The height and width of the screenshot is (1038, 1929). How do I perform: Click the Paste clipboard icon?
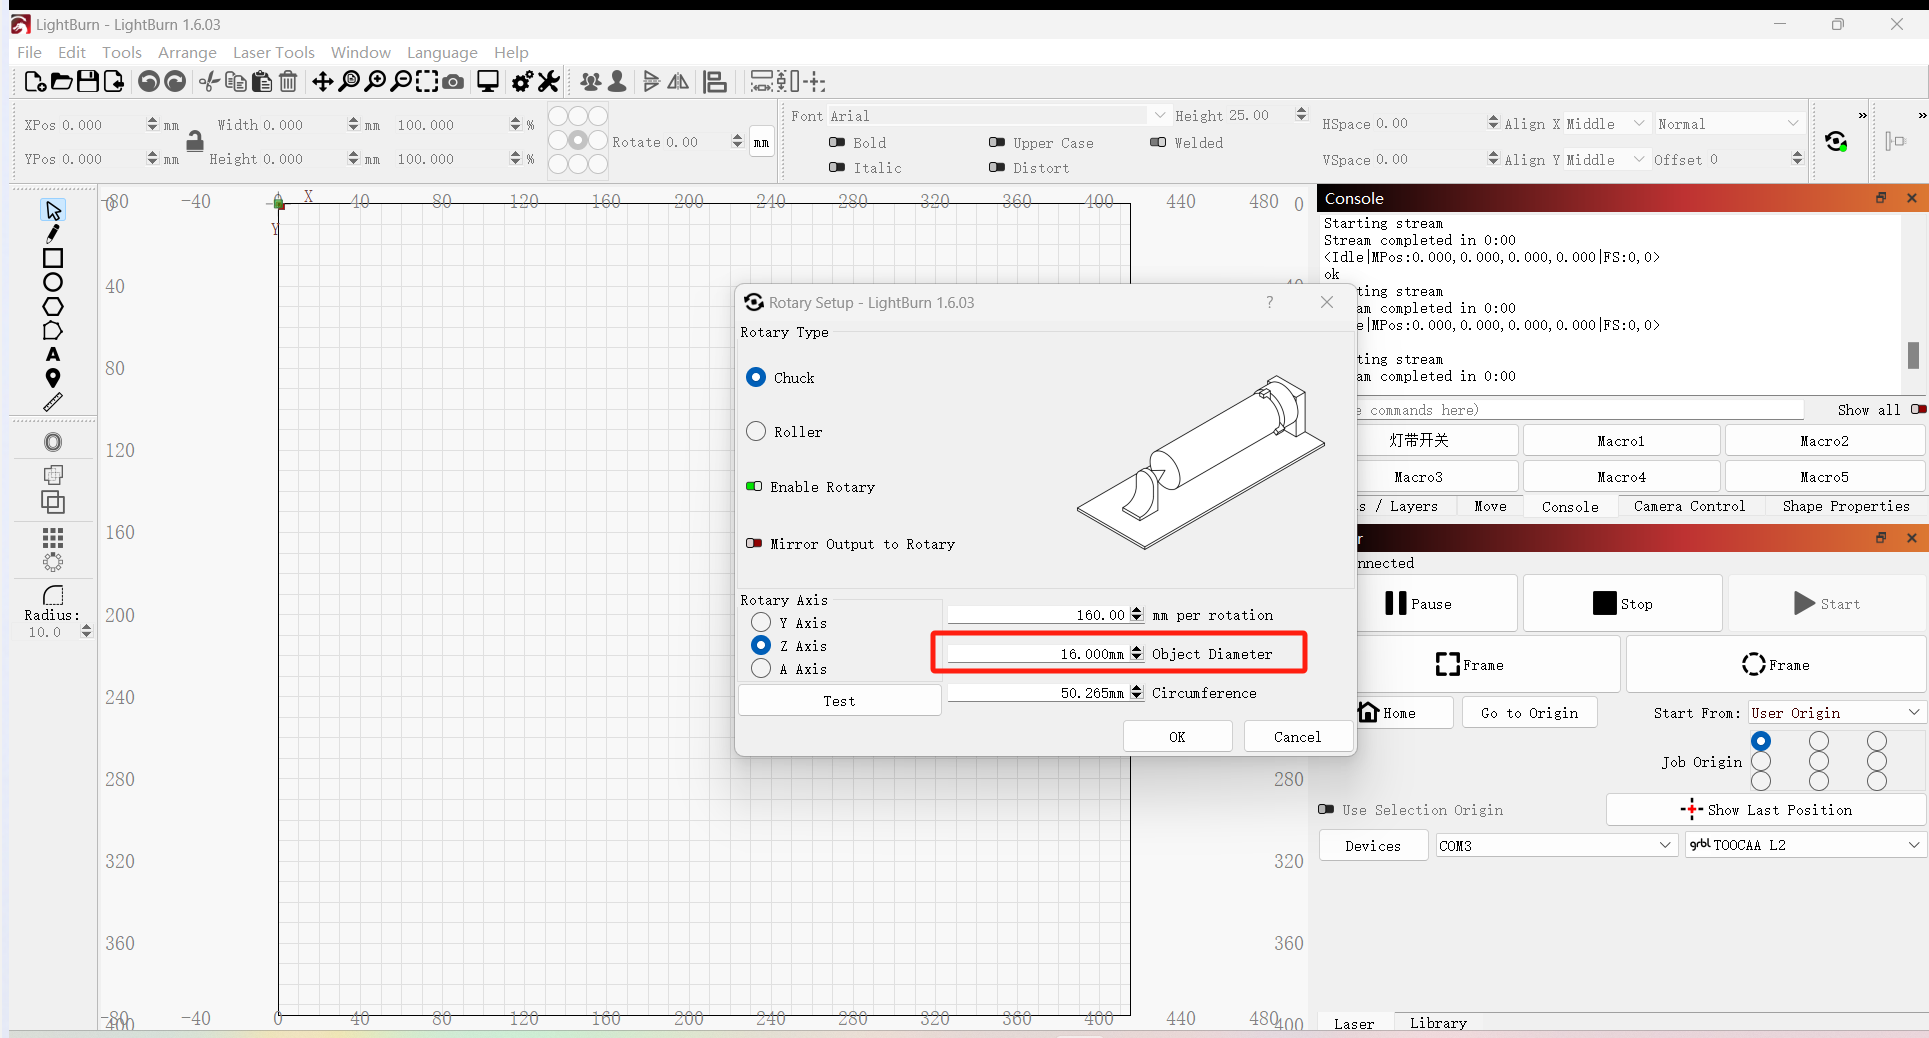pyautogui.click(x=262, y=82)
